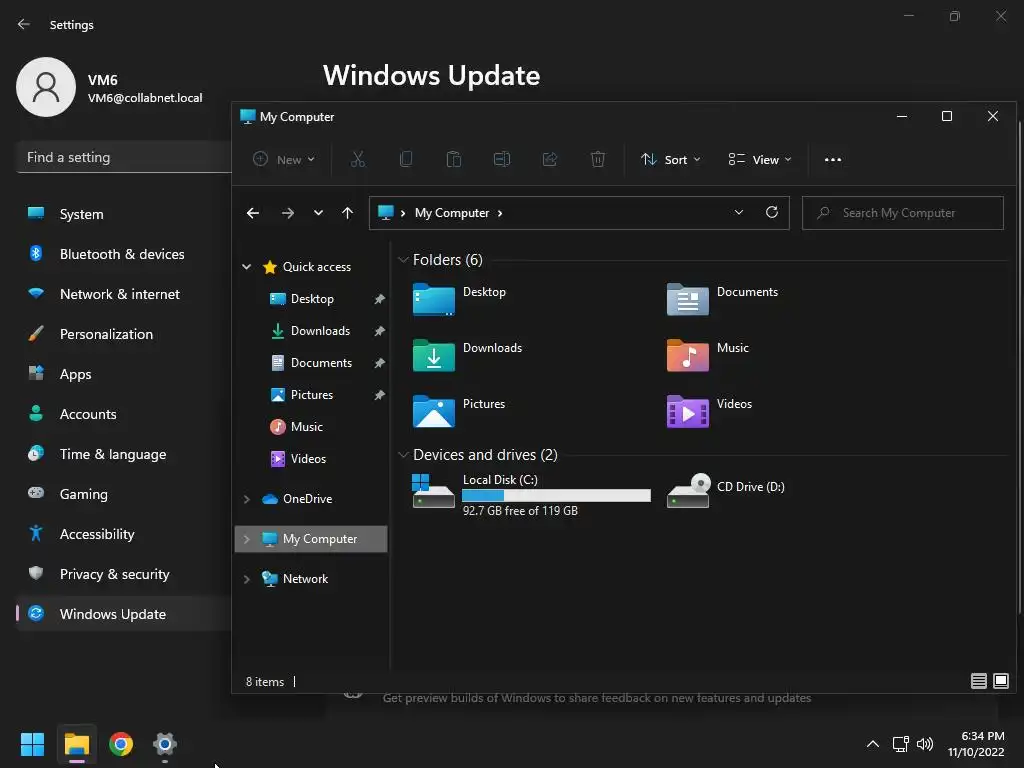Click the Settings back arrow
The image size is (1024, 768).
24,24
